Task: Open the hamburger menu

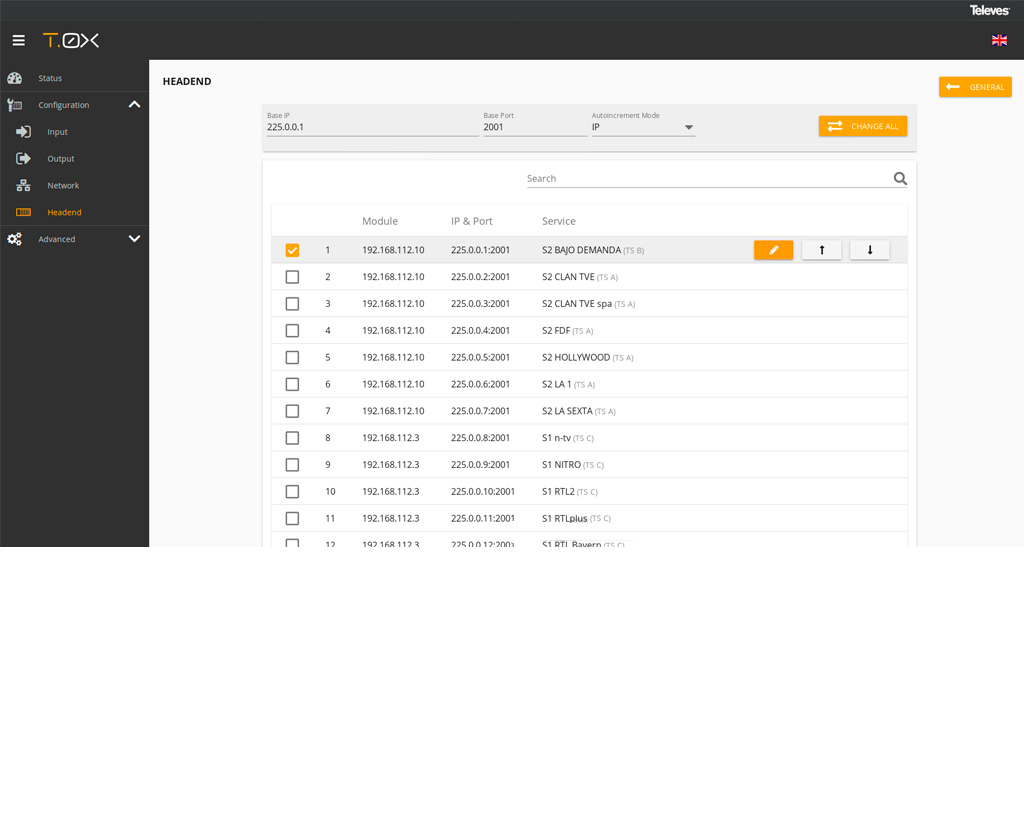Action: pyautogui.click(x=18, y=40)
